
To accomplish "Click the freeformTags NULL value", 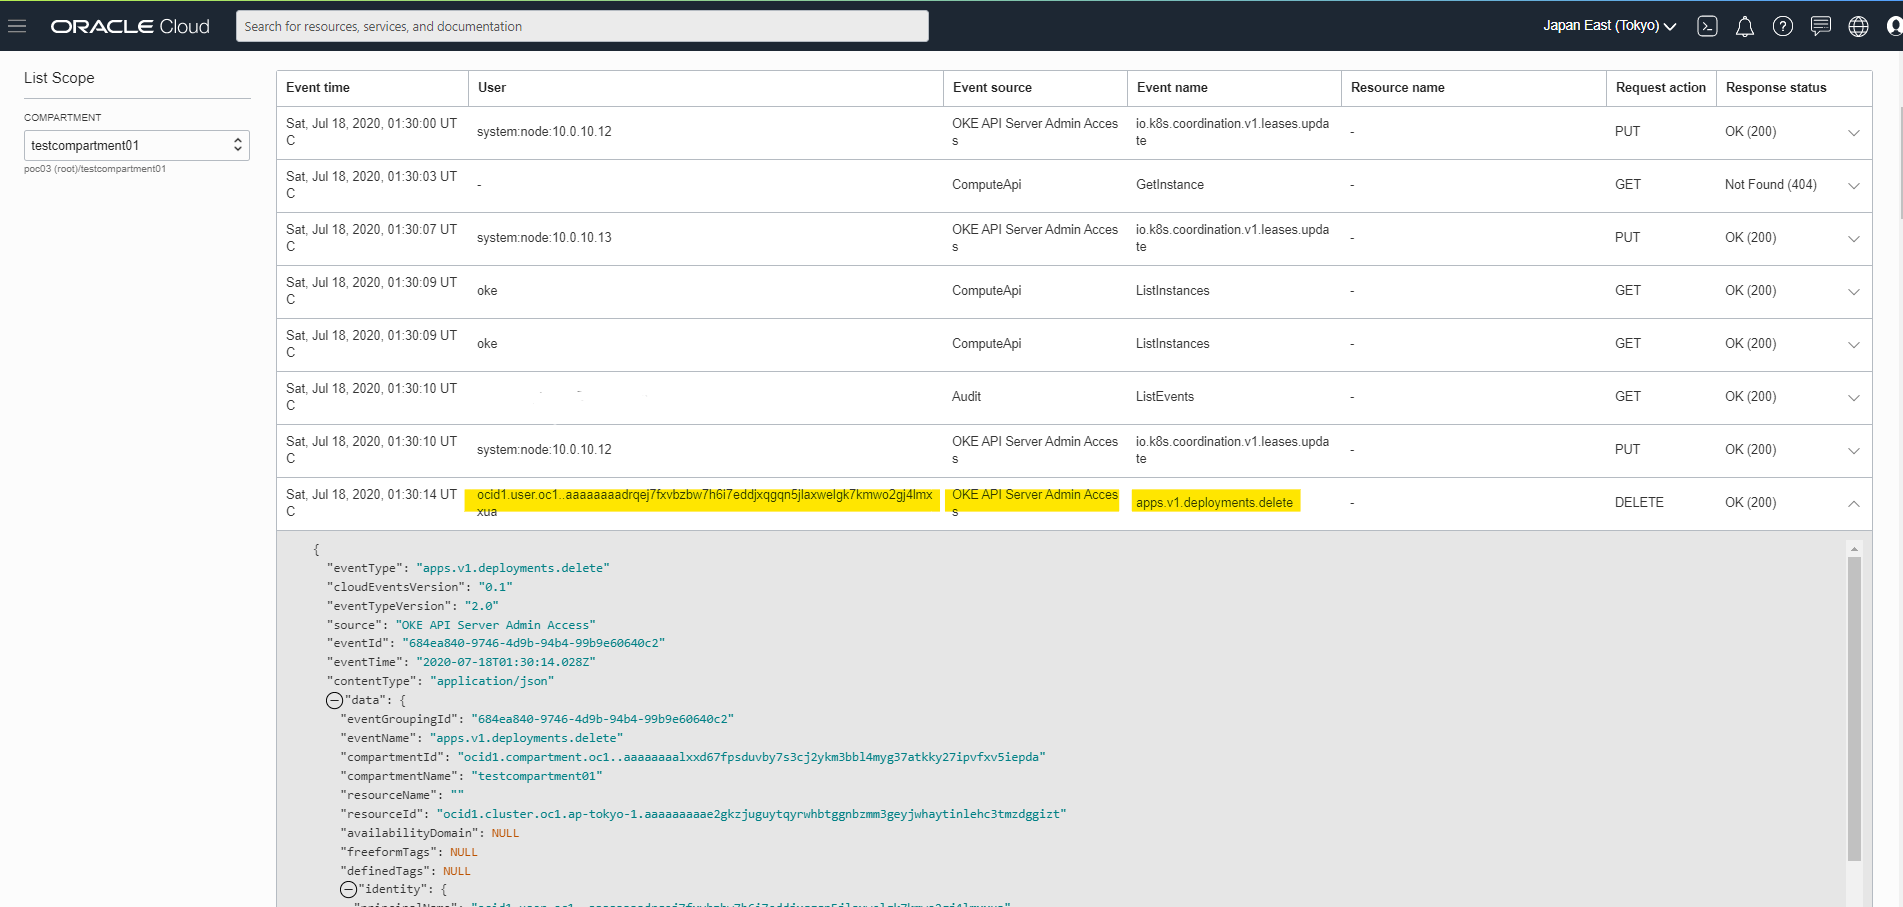I will click(464, 852).
